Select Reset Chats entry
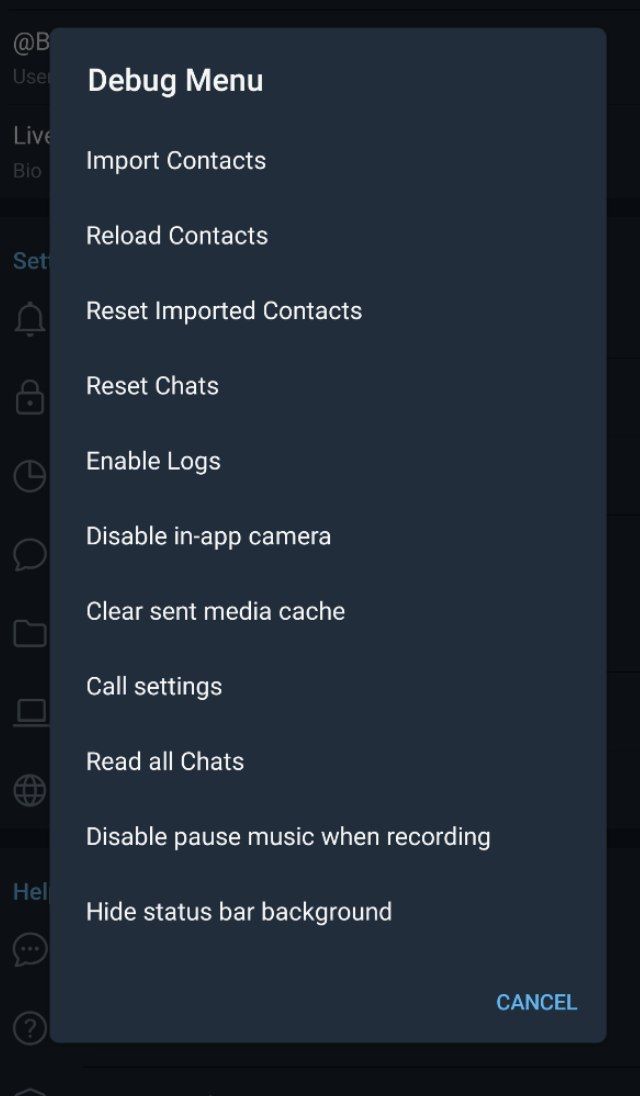The image size is (640, 1096). (x=152, y=386)
